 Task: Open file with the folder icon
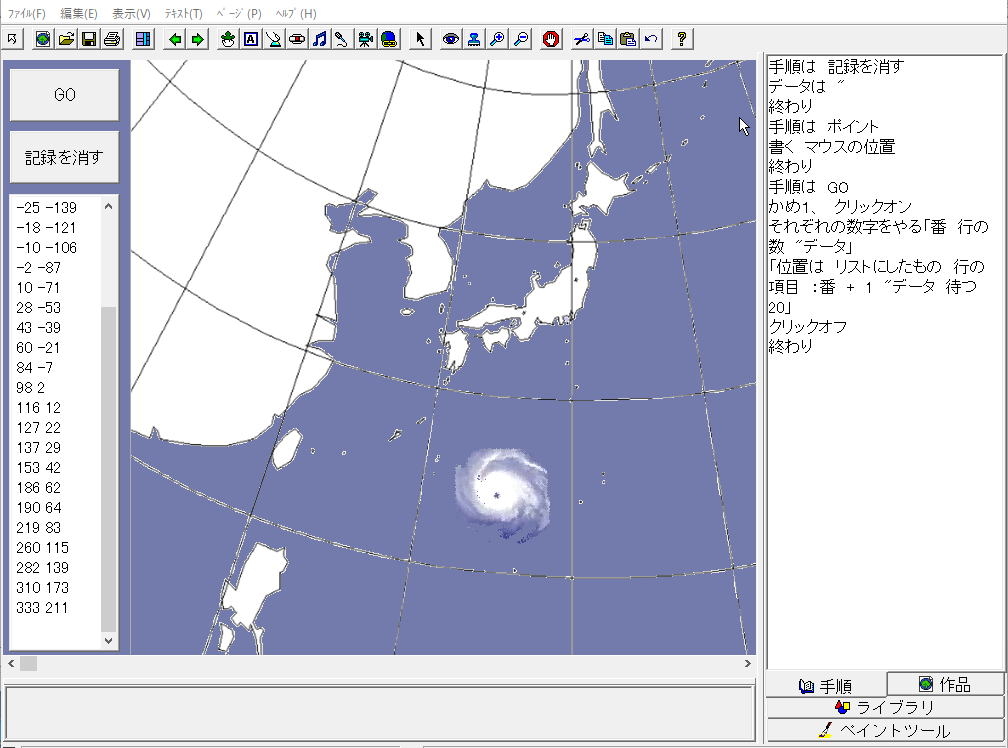(66, 39)
